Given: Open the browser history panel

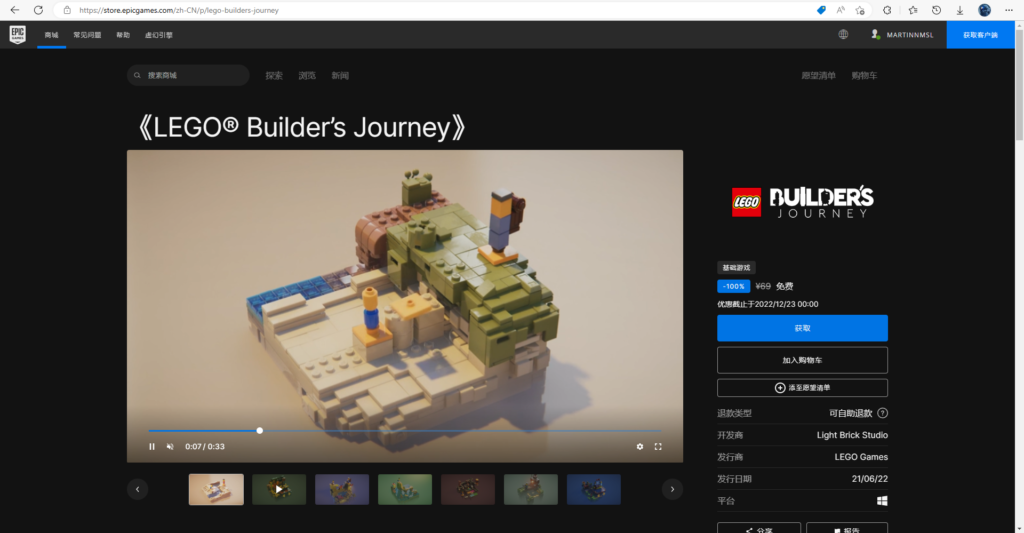Looking at the screenshot, I should pos(936,10).
